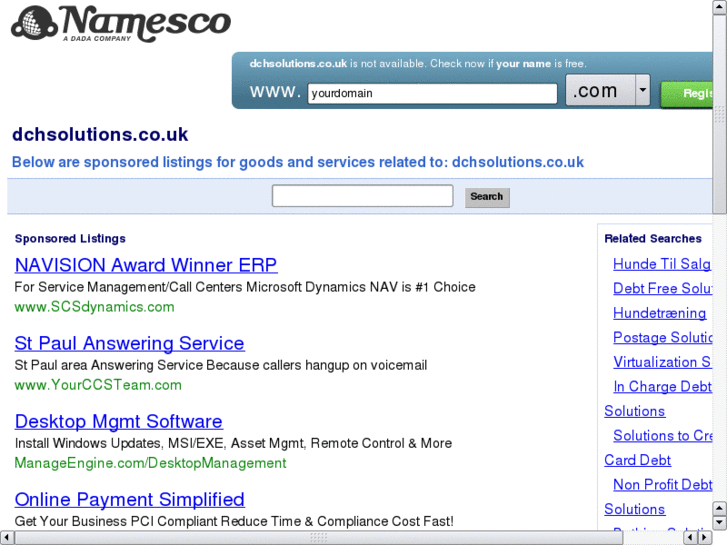Click the Related Searches heading

point(653,238)
